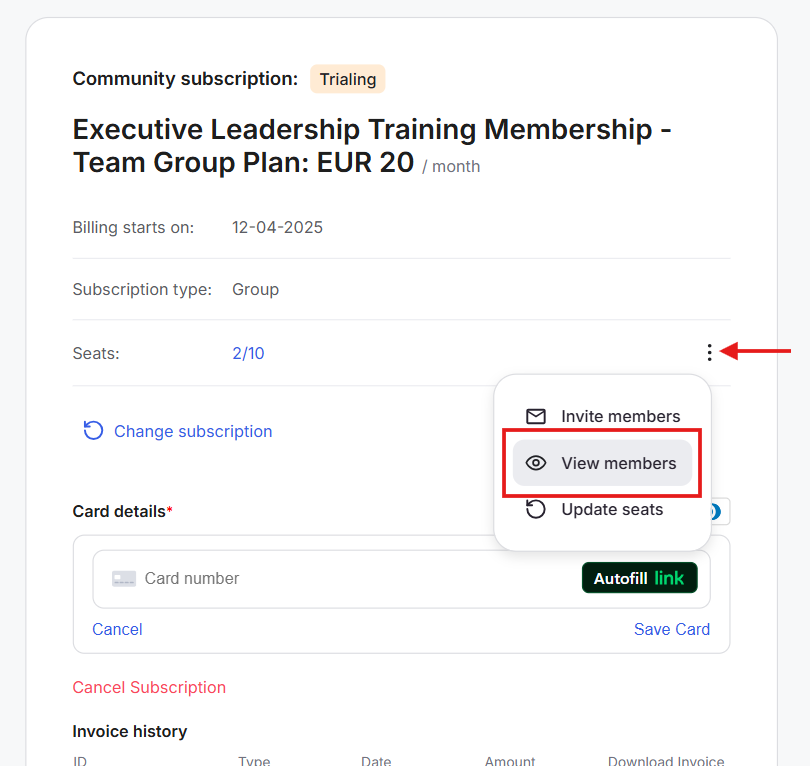The width and height of the screenshot is (810, 766).
Task: Choose View members in the popup menu
Action: 618,463
